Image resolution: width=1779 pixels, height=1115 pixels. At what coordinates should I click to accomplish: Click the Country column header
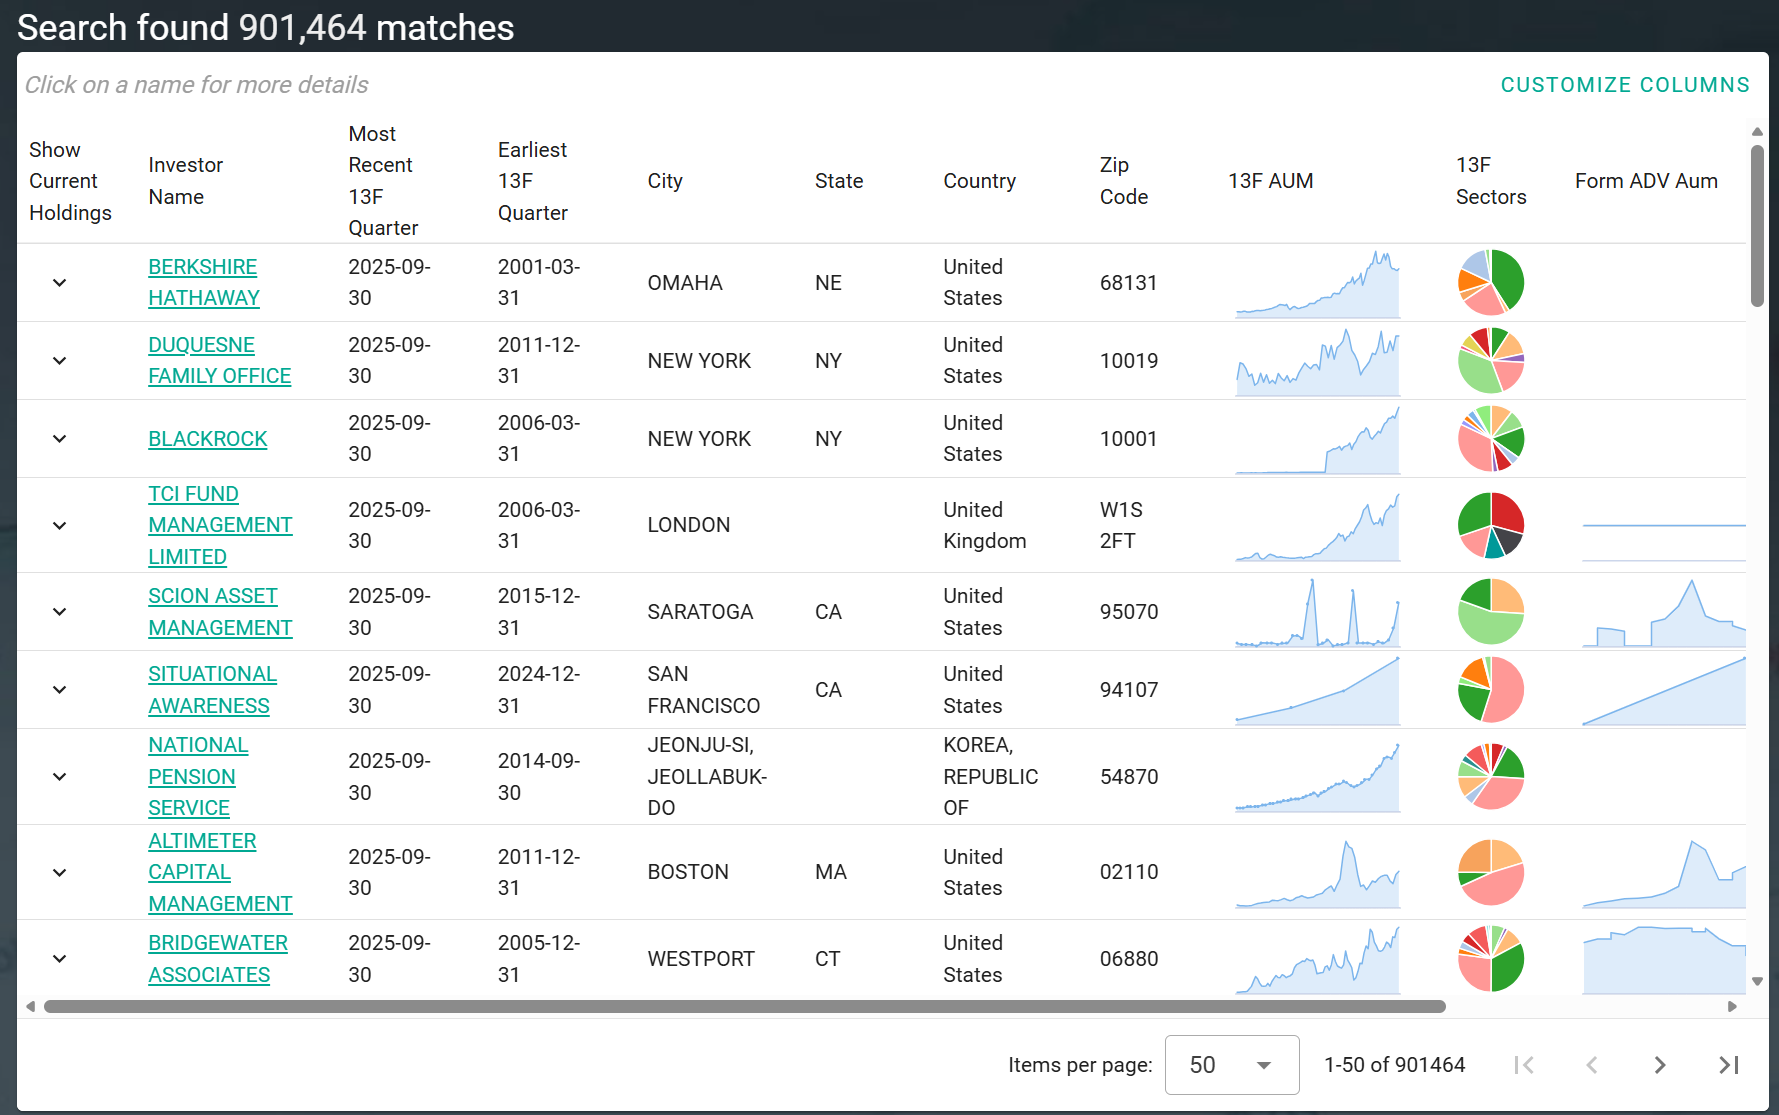coord(980,181)
